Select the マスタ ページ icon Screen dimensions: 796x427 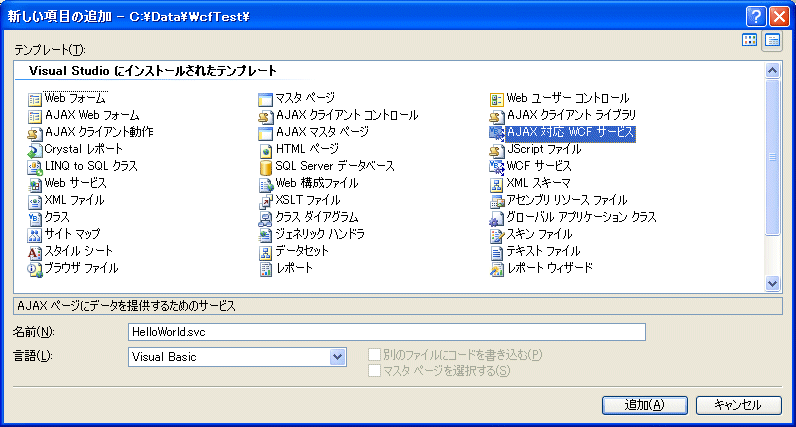tap(266, 100)
